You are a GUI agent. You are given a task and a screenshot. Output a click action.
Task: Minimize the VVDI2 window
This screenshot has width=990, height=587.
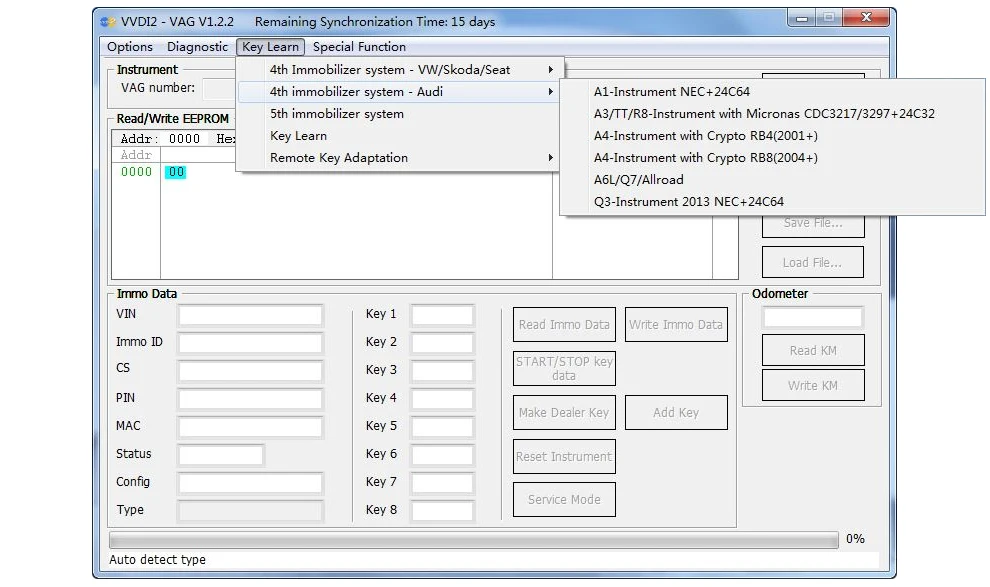[x=802, y=18]
